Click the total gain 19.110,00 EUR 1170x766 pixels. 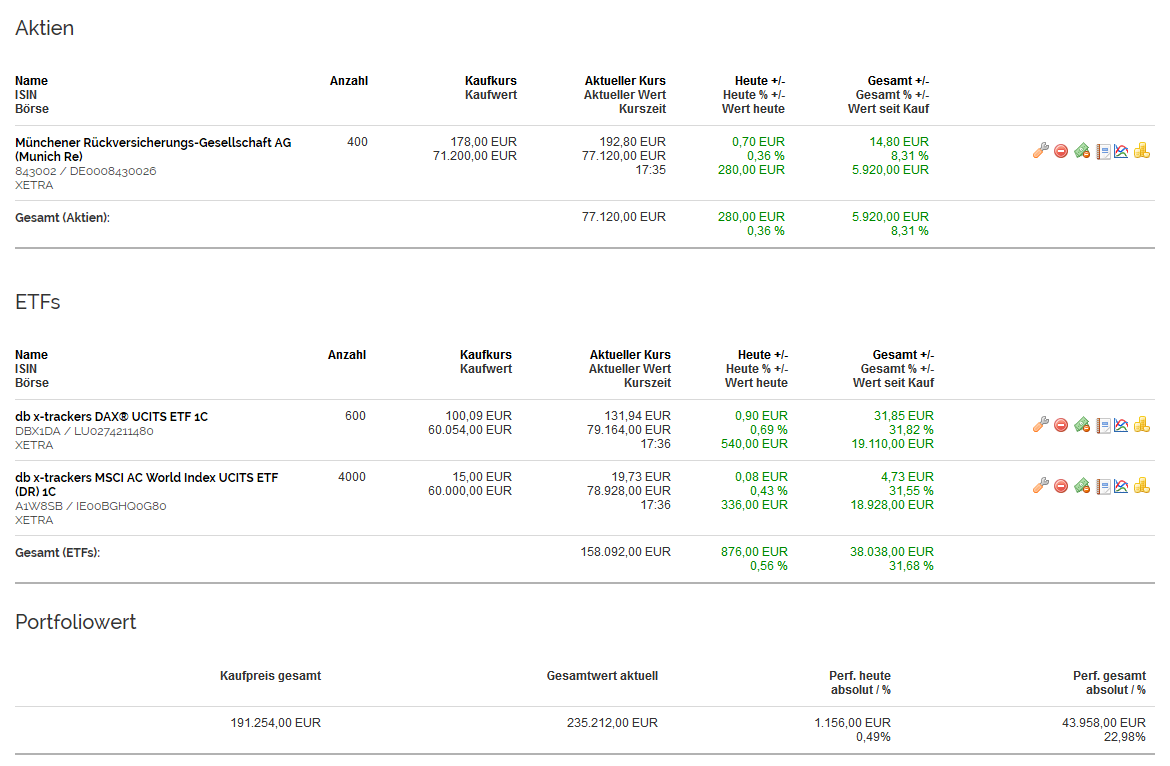pyautogui.click(x=892, y=444)
